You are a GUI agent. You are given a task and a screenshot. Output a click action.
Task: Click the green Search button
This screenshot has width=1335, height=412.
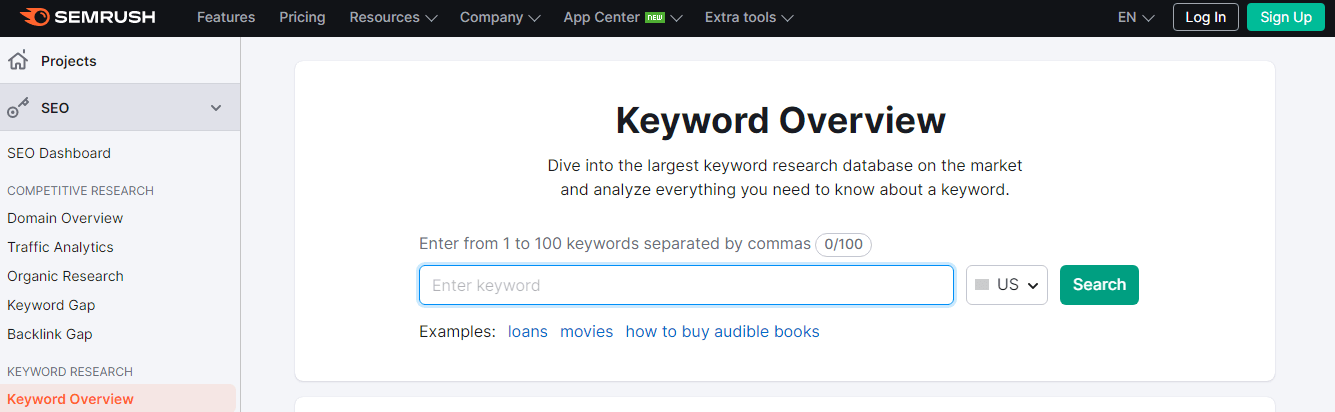[1099, 285]
